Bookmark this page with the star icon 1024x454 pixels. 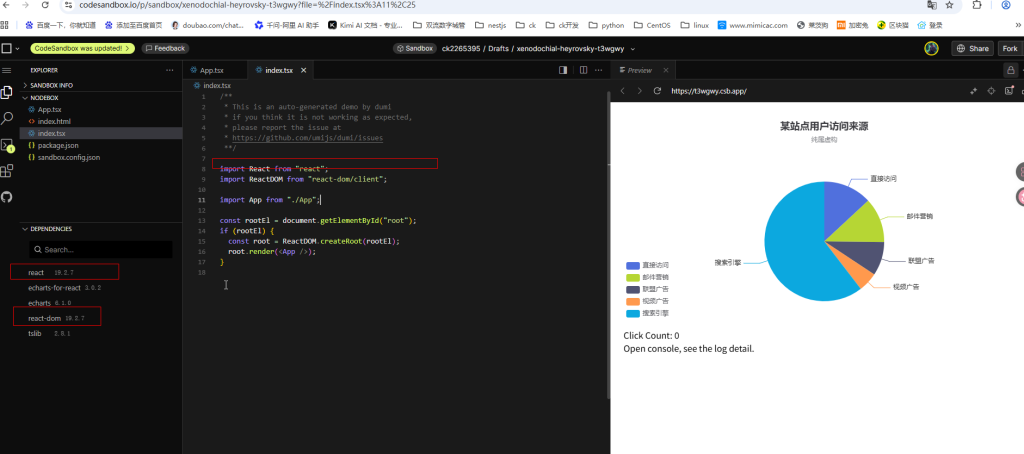[x=950, y=5]
